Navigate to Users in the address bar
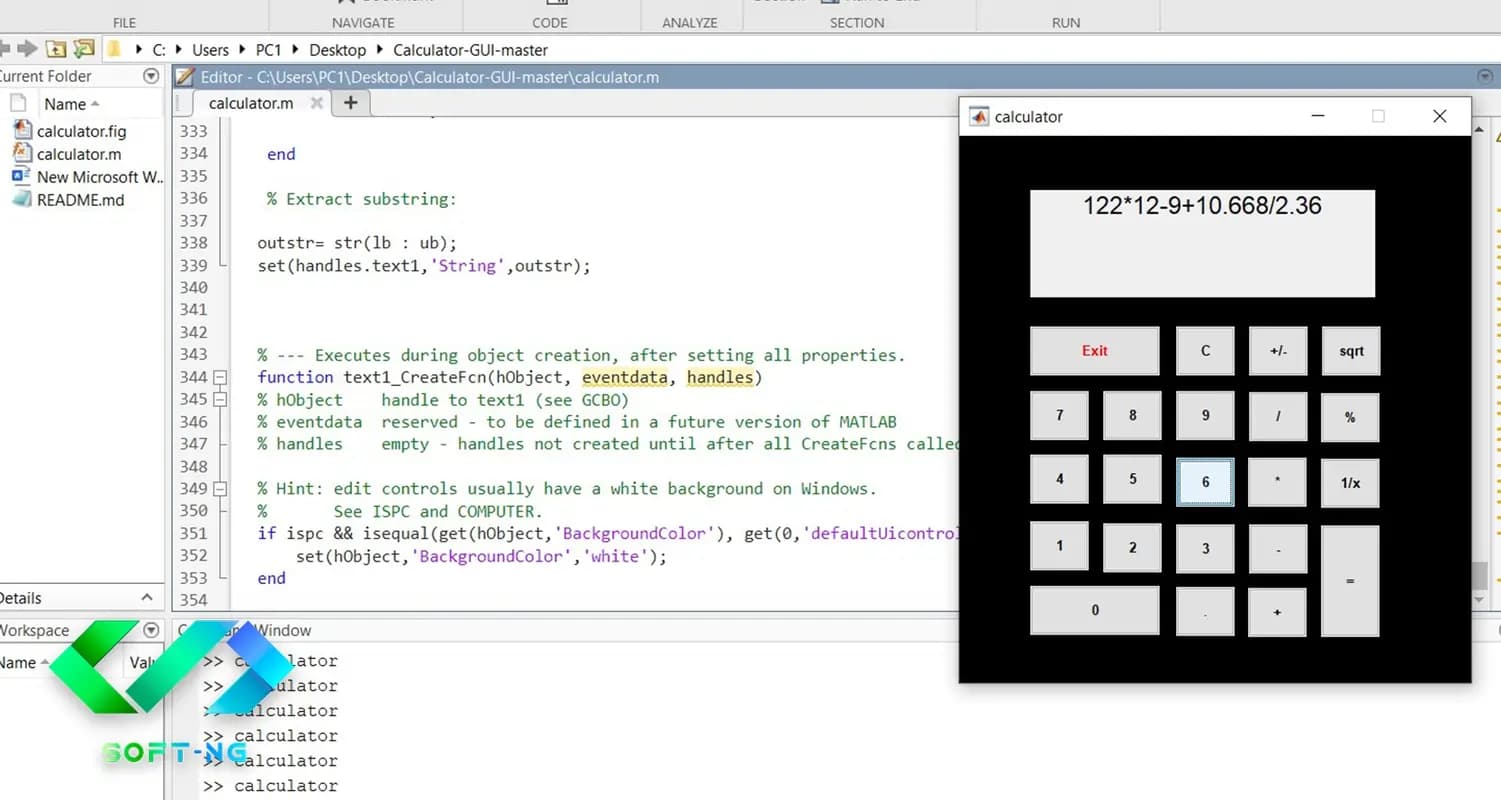Image resolution: width=1501 pixels, height=800 pixels. coord(210,49)
